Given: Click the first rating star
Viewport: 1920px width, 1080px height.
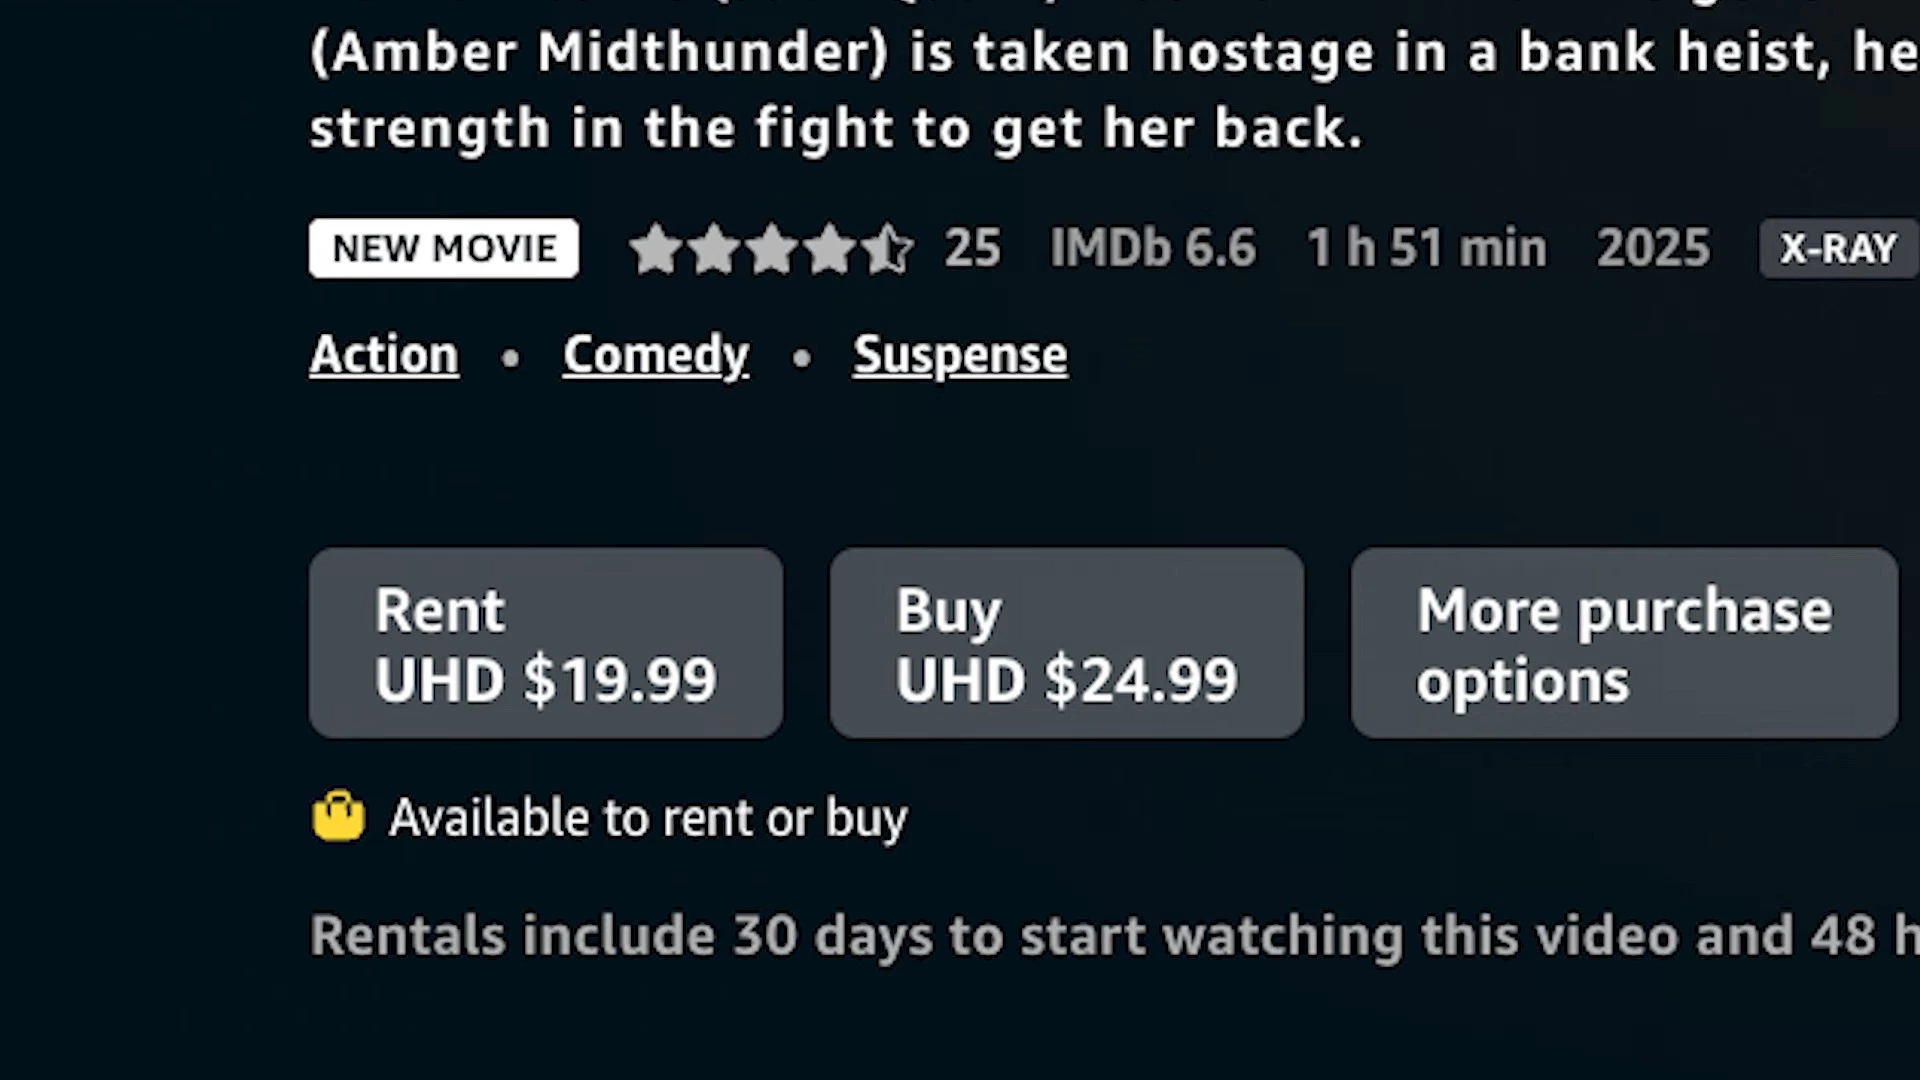Looking at the screenshot, I should pos(656,248).
